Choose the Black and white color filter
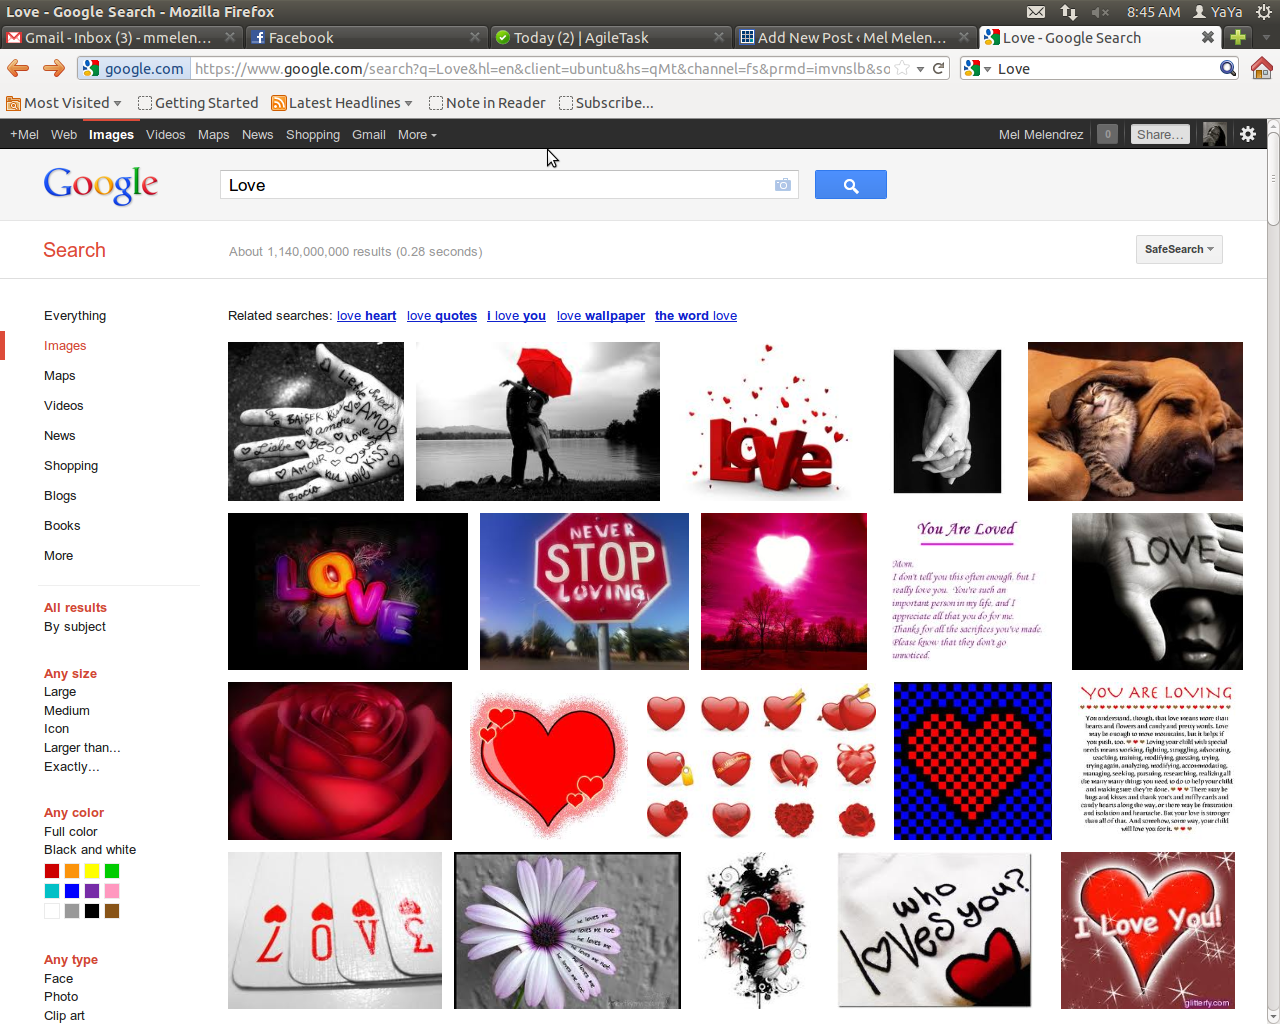Screen dimensions: 1280x1024 [90, 850]
